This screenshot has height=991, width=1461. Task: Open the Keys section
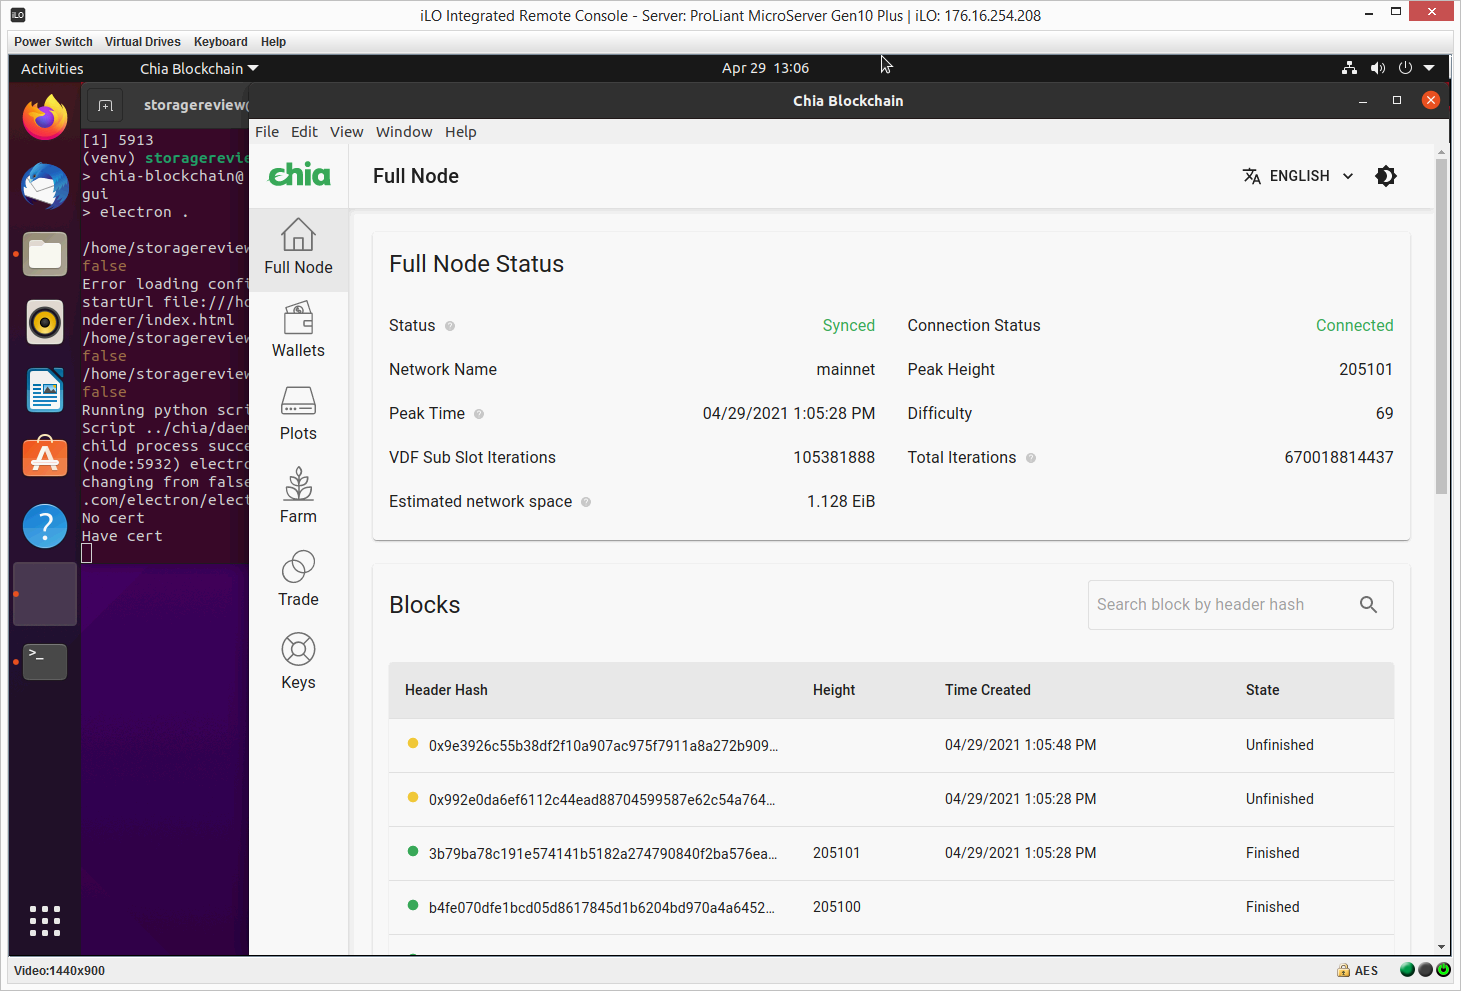[297, 661]
